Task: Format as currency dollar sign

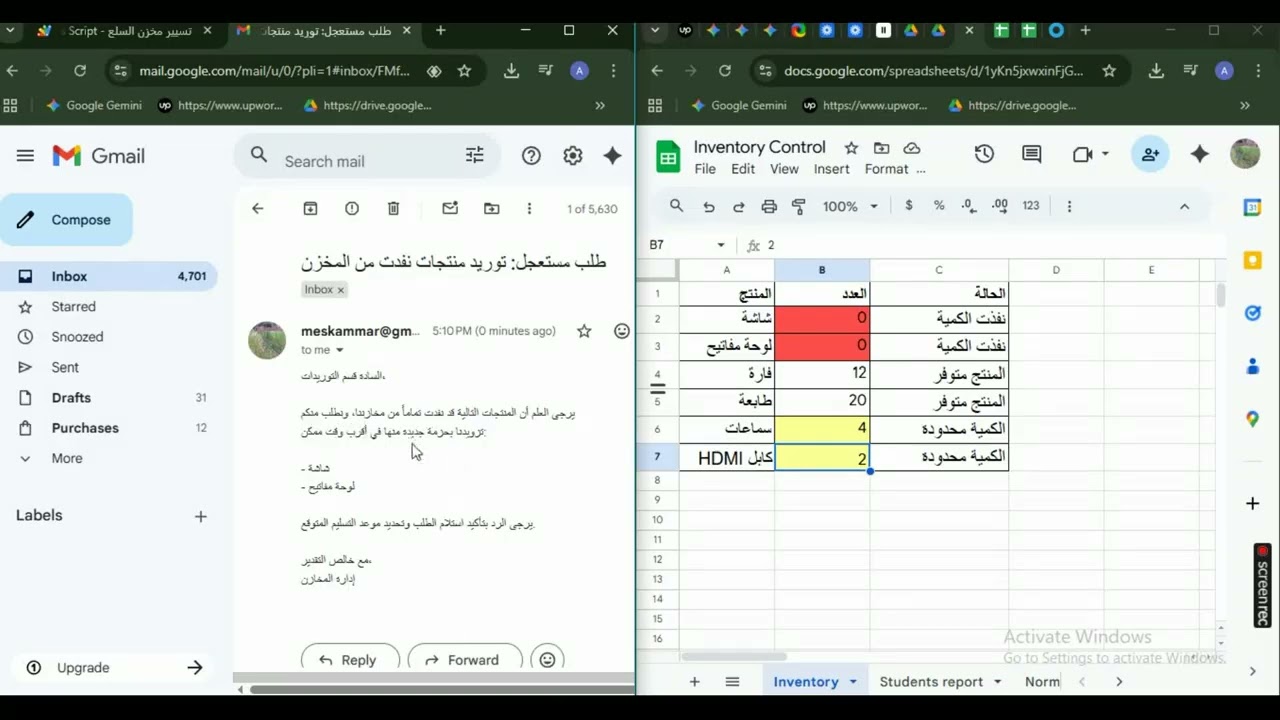Action: click(908, 206)
